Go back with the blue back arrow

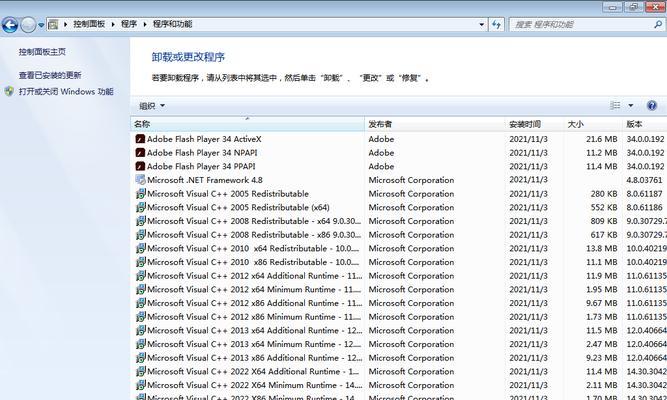point(10,25)
